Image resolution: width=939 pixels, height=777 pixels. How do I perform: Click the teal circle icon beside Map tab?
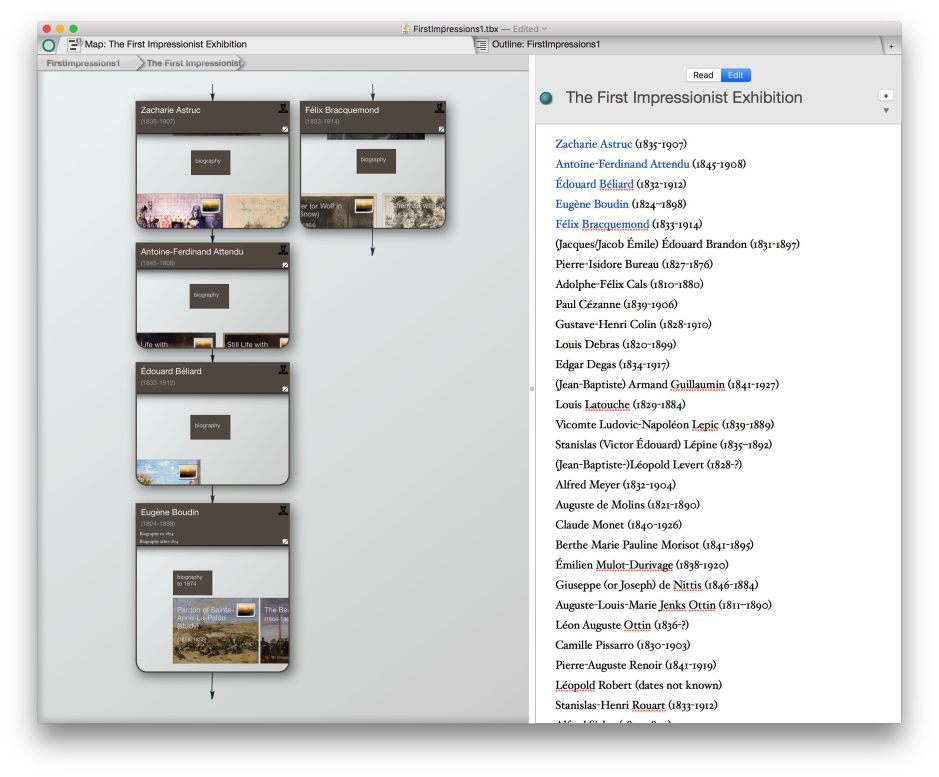point(50,45)
